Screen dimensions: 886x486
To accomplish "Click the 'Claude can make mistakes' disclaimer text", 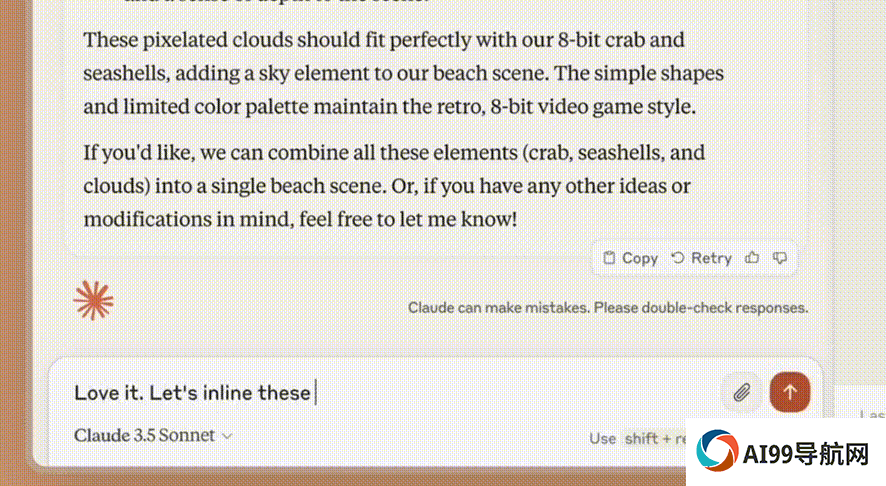I will coord(608,308).
